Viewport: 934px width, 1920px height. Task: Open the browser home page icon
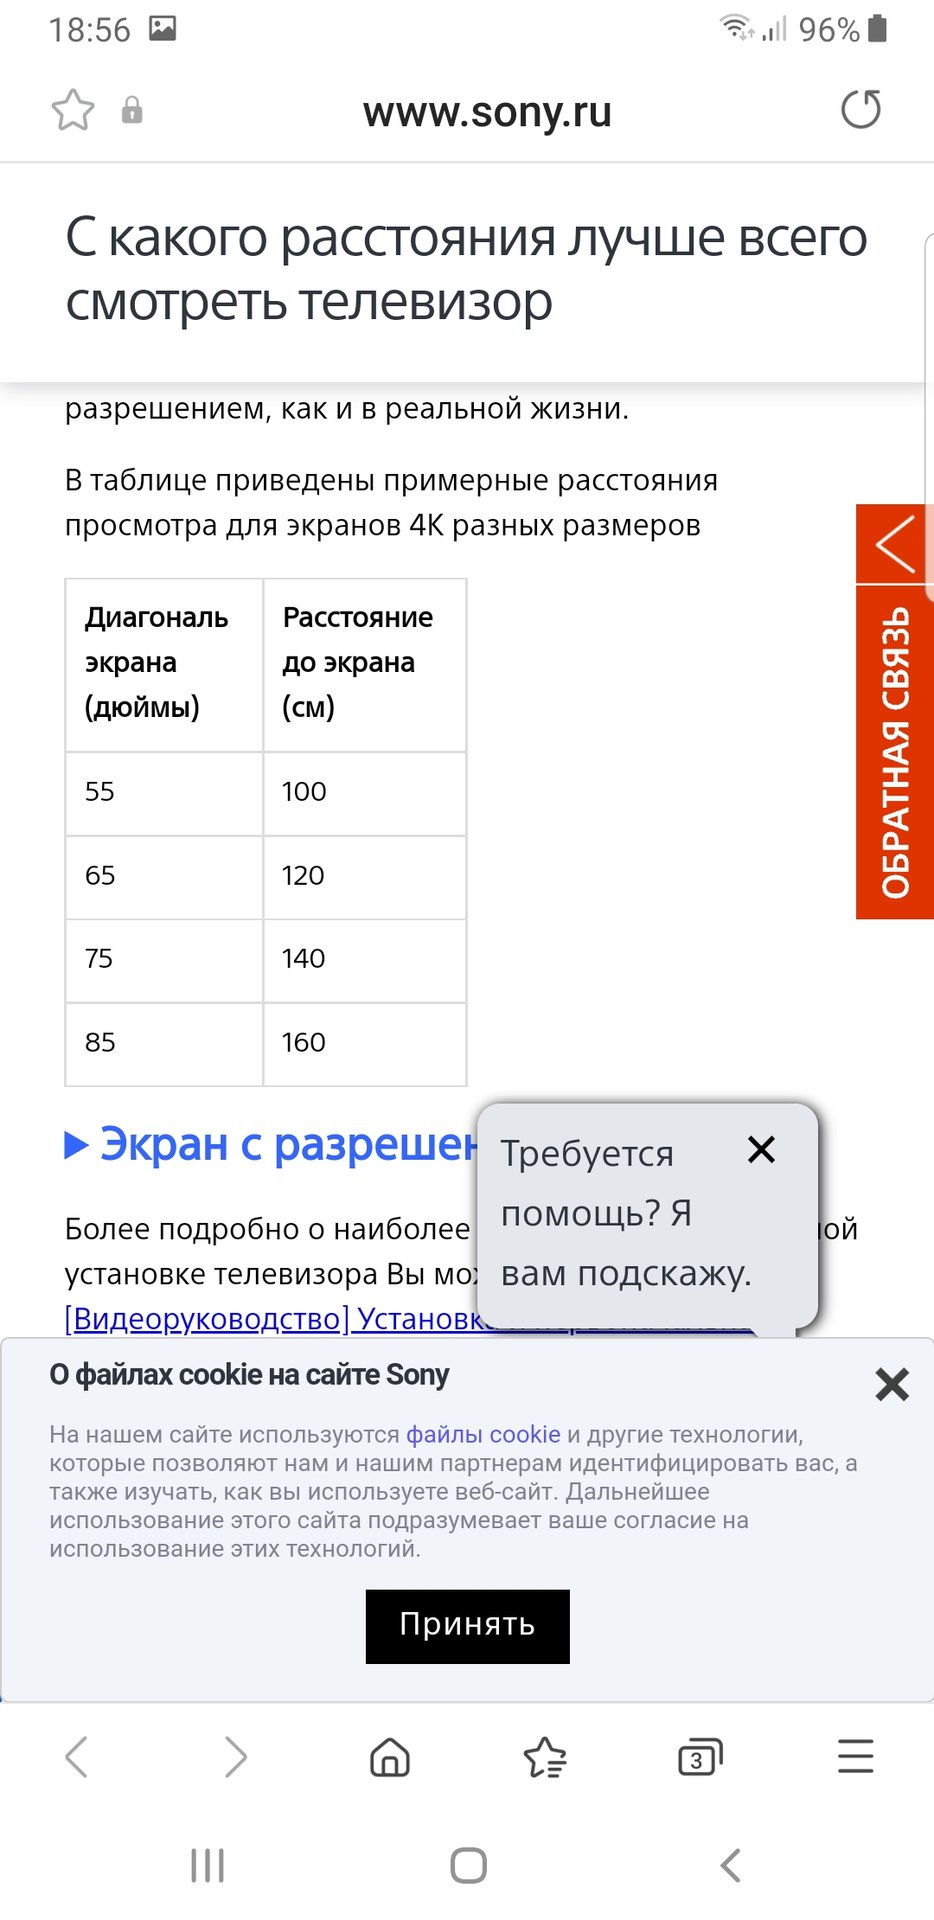pyautogui.click(x=390, y=1757)
